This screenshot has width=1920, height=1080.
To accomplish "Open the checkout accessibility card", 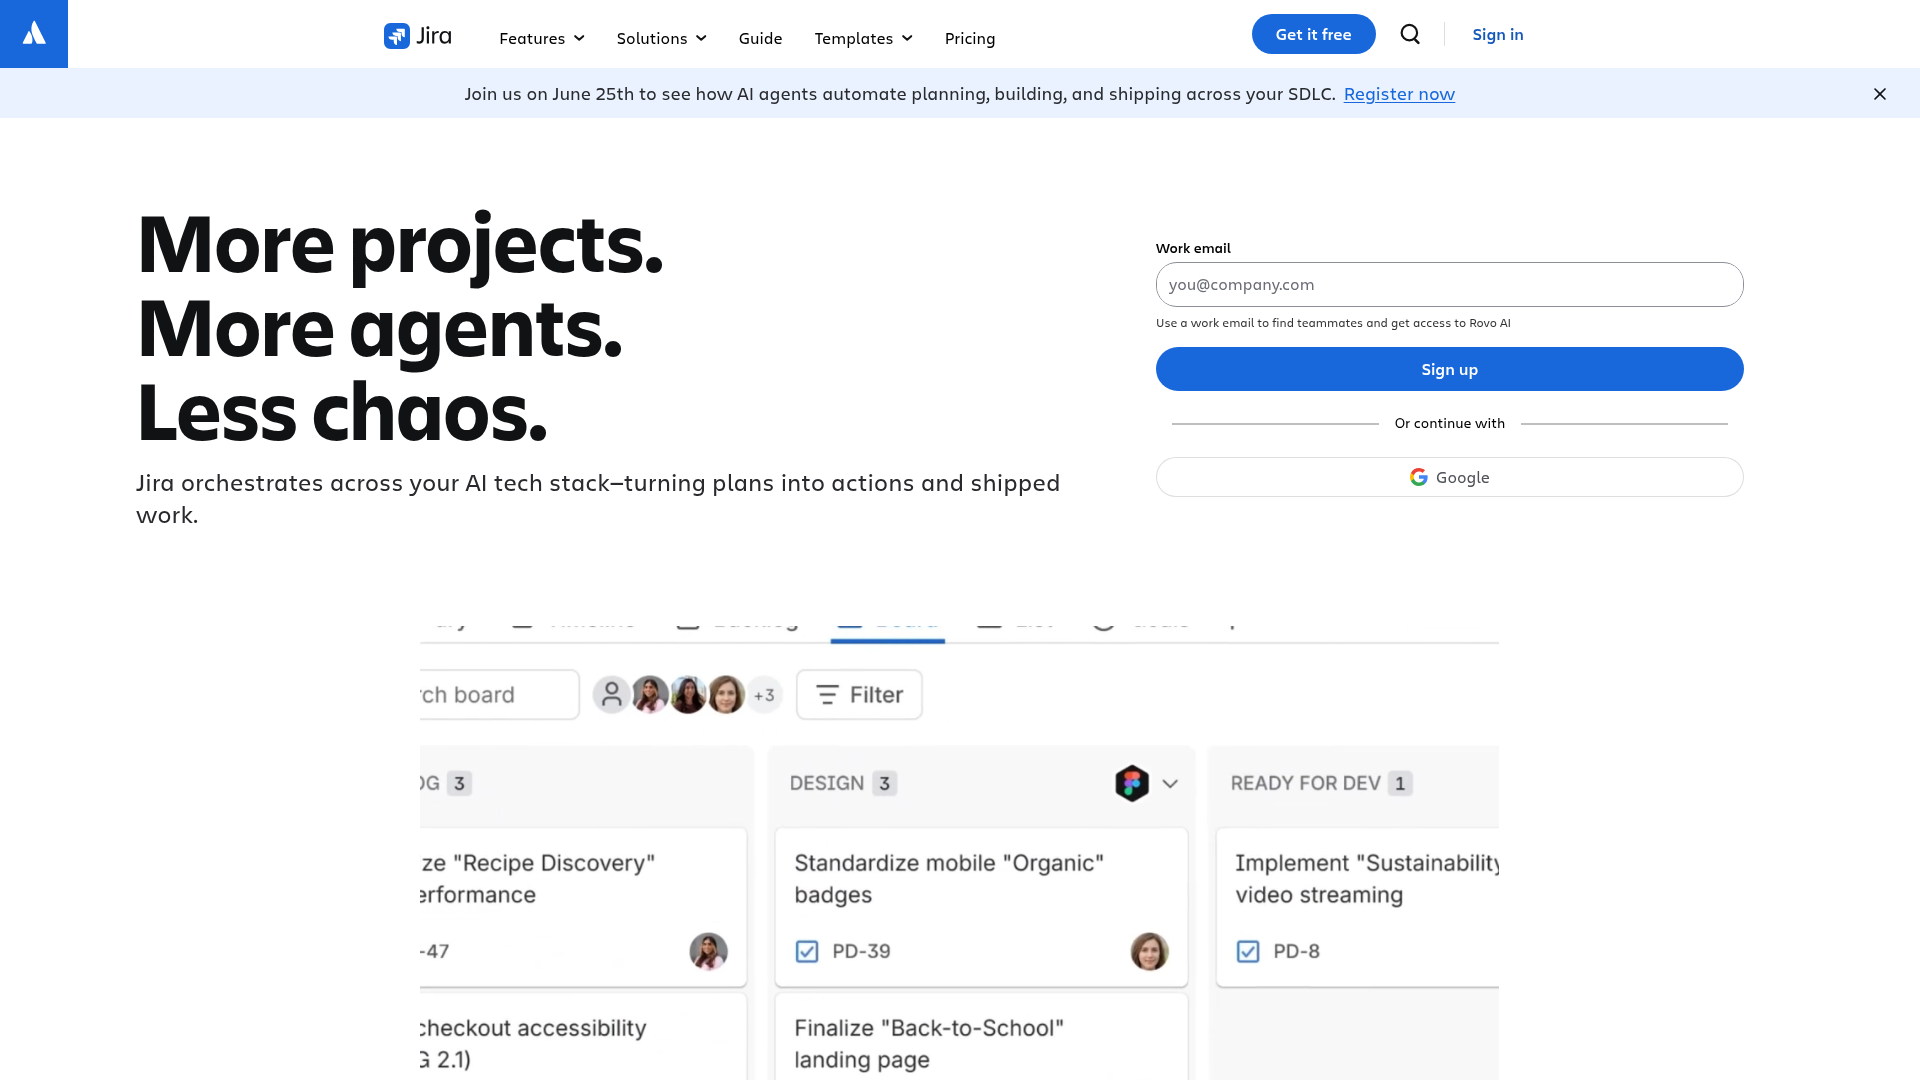I will (x=583, y=1037).
